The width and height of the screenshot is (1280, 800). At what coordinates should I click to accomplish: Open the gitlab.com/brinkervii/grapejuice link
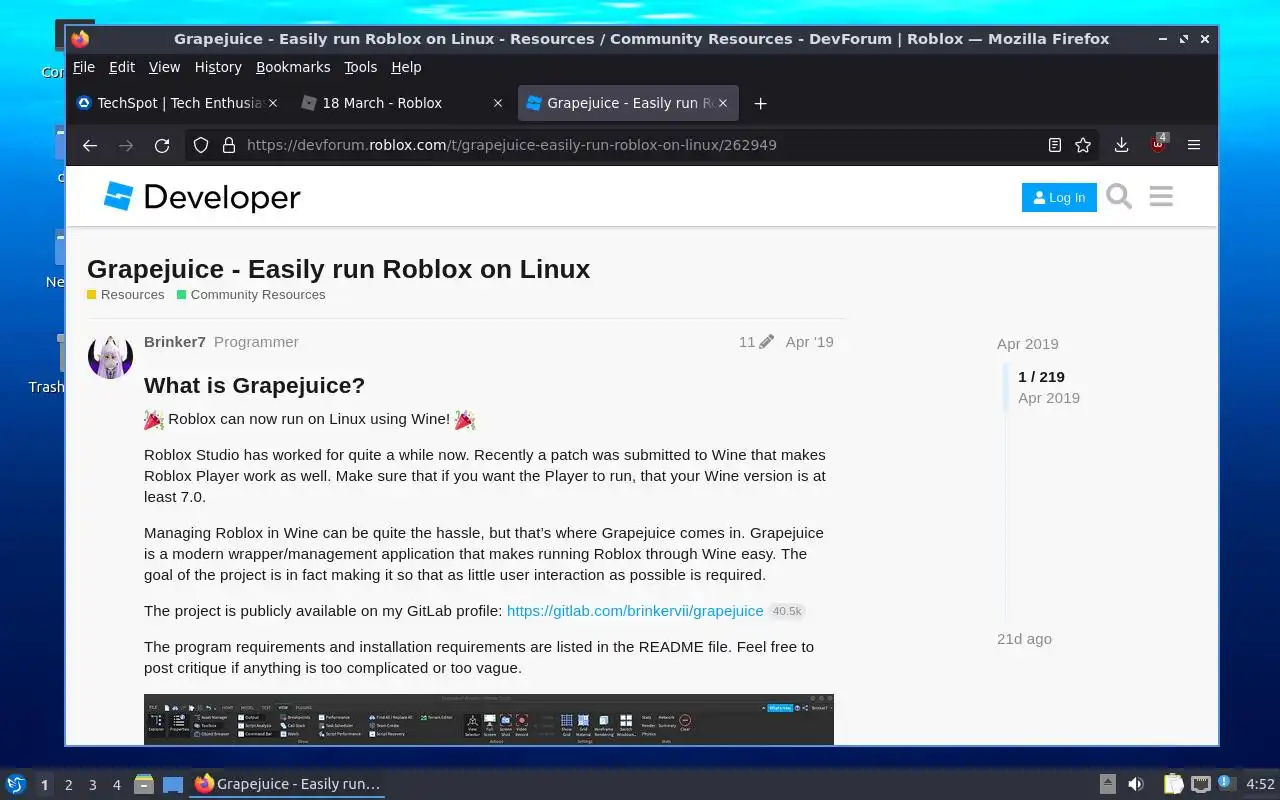[x=635, y=611]
